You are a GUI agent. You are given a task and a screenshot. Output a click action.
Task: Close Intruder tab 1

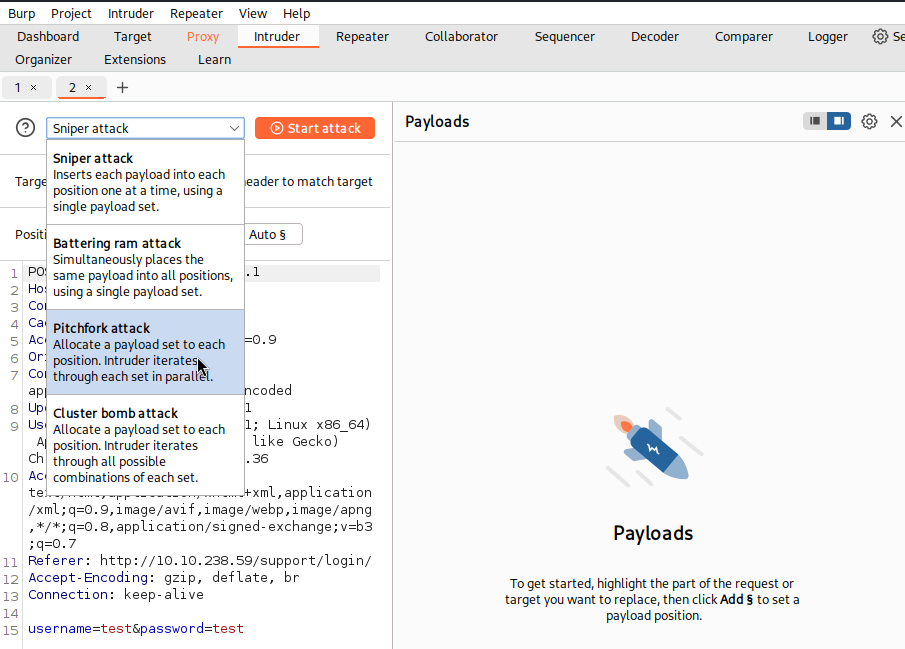(x=33, y=88)
